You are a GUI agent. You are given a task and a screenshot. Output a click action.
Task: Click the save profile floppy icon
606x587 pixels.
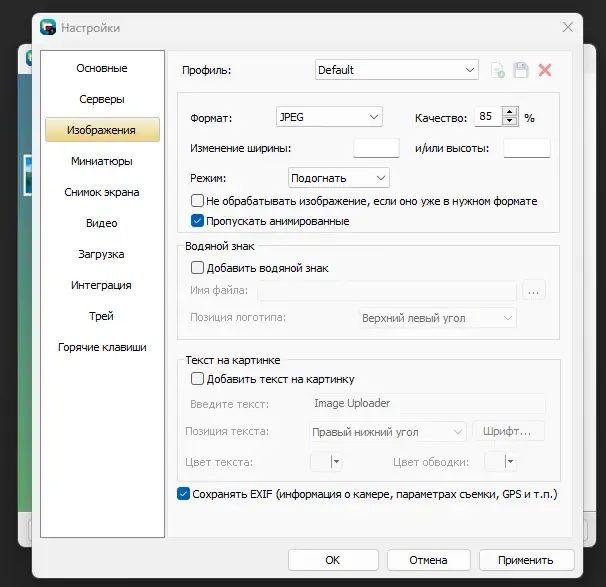tap(521, 70)
